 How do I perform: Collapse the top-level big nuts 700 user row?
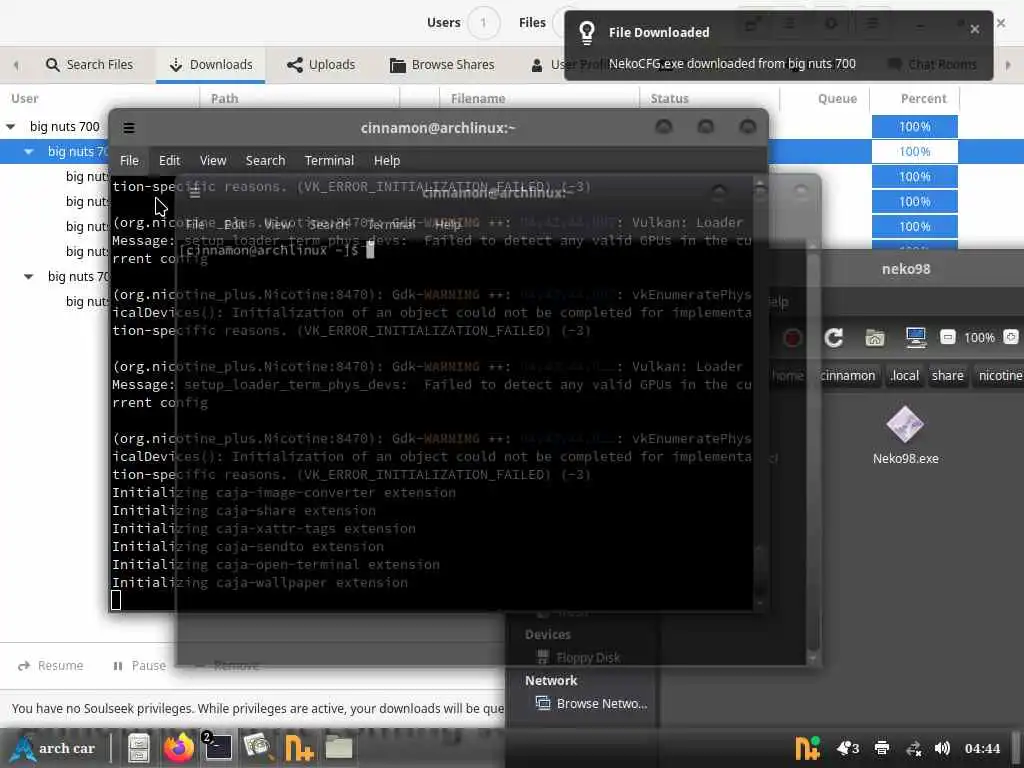[10, 127]
